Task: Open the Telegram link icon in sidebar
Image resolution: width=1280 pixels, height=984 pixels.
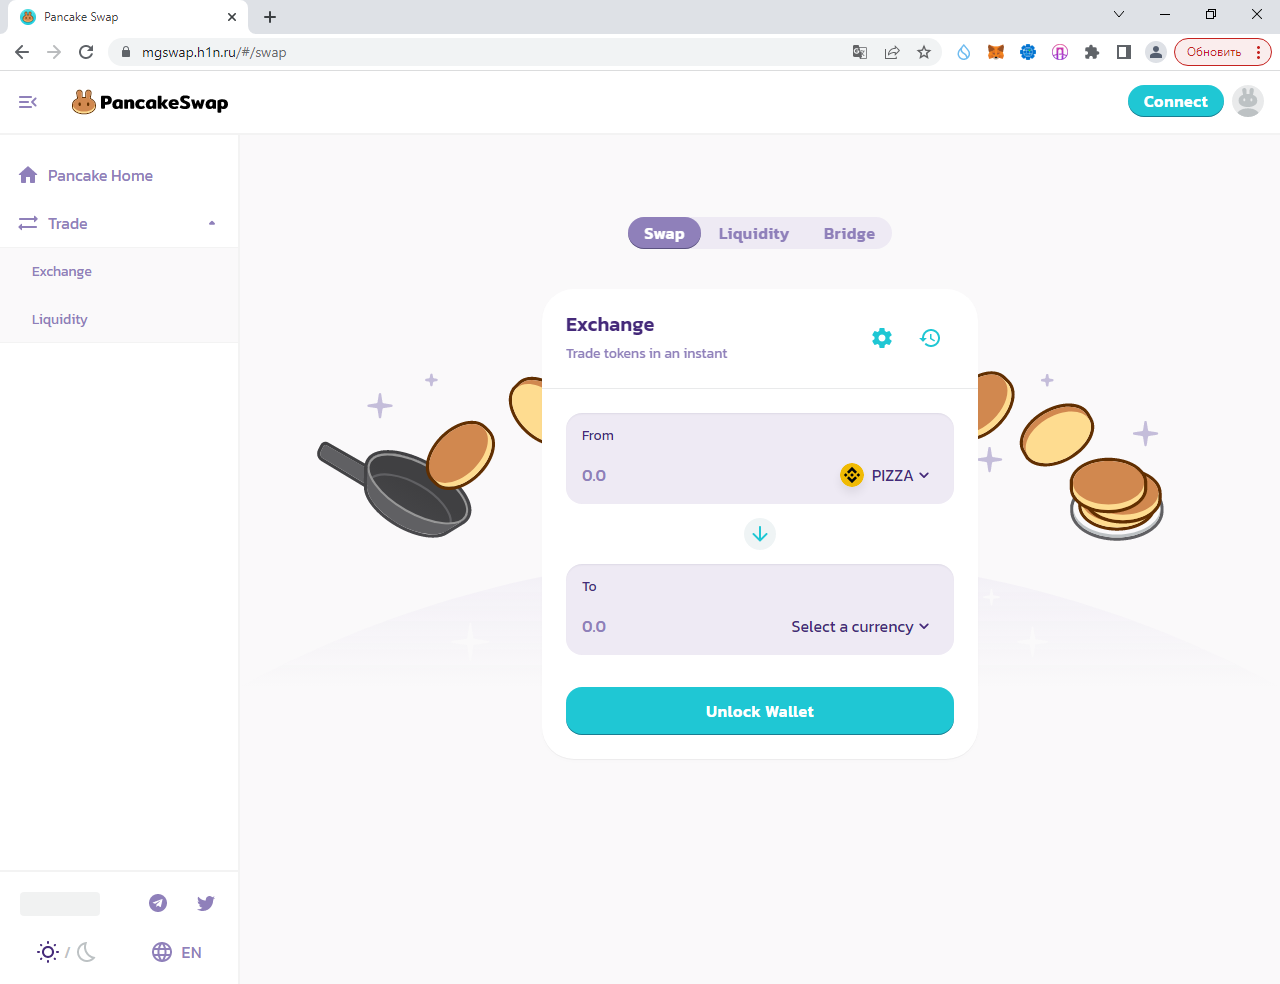Action: click(x=158, y=903)
